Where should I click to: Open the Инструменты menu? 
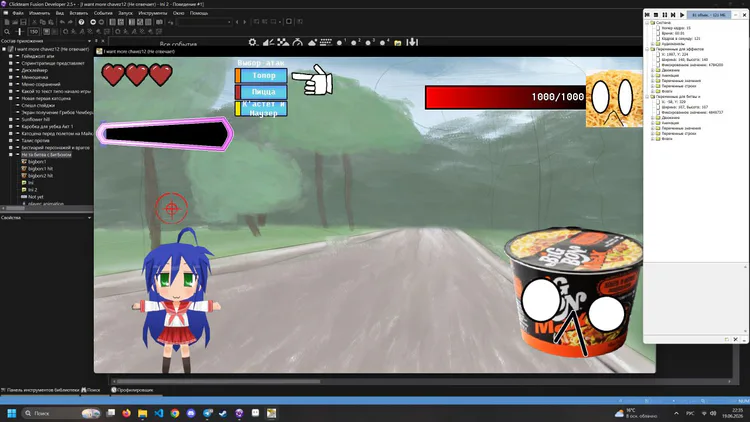(152, 13)
